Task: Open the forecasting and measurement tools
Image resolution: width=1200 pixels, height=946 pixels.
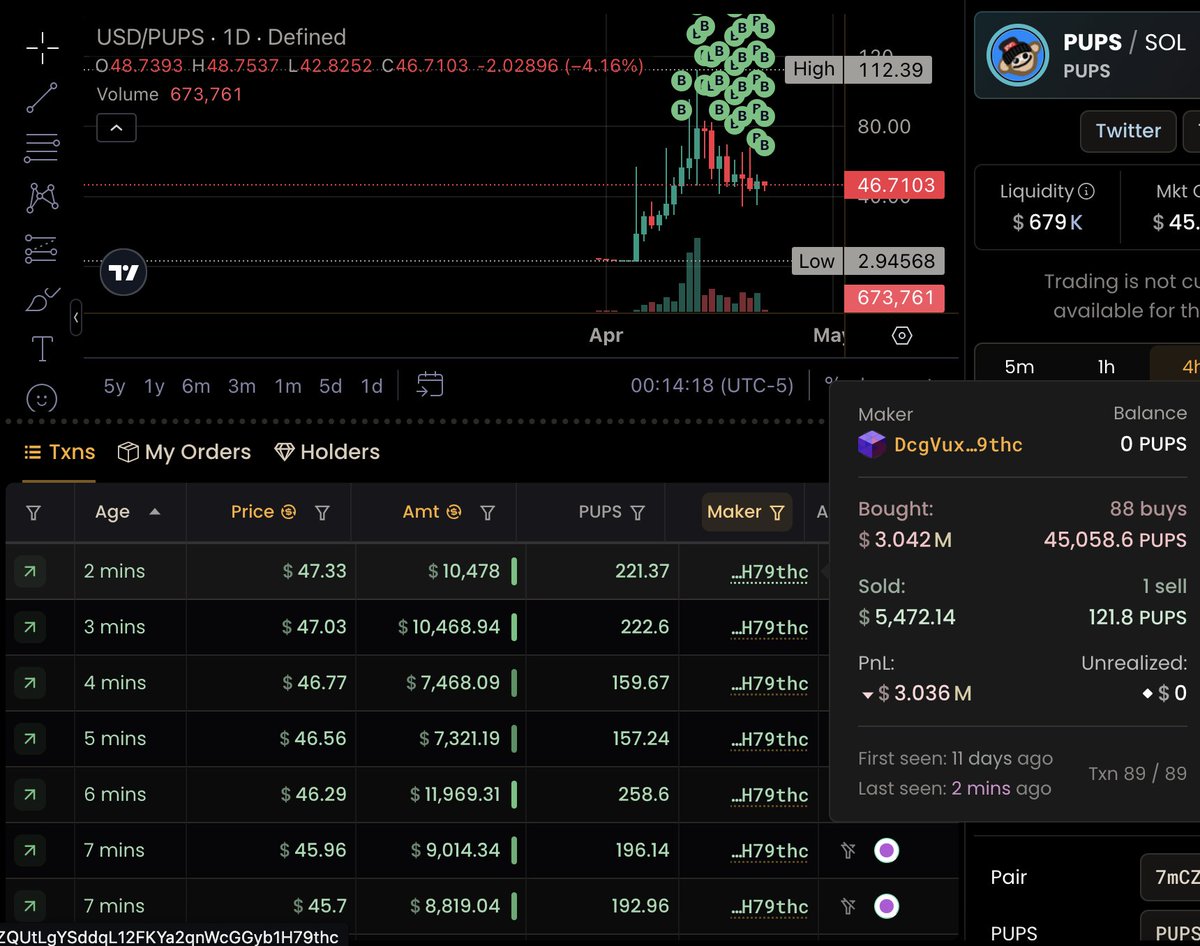Action: (x=42, y=248)
